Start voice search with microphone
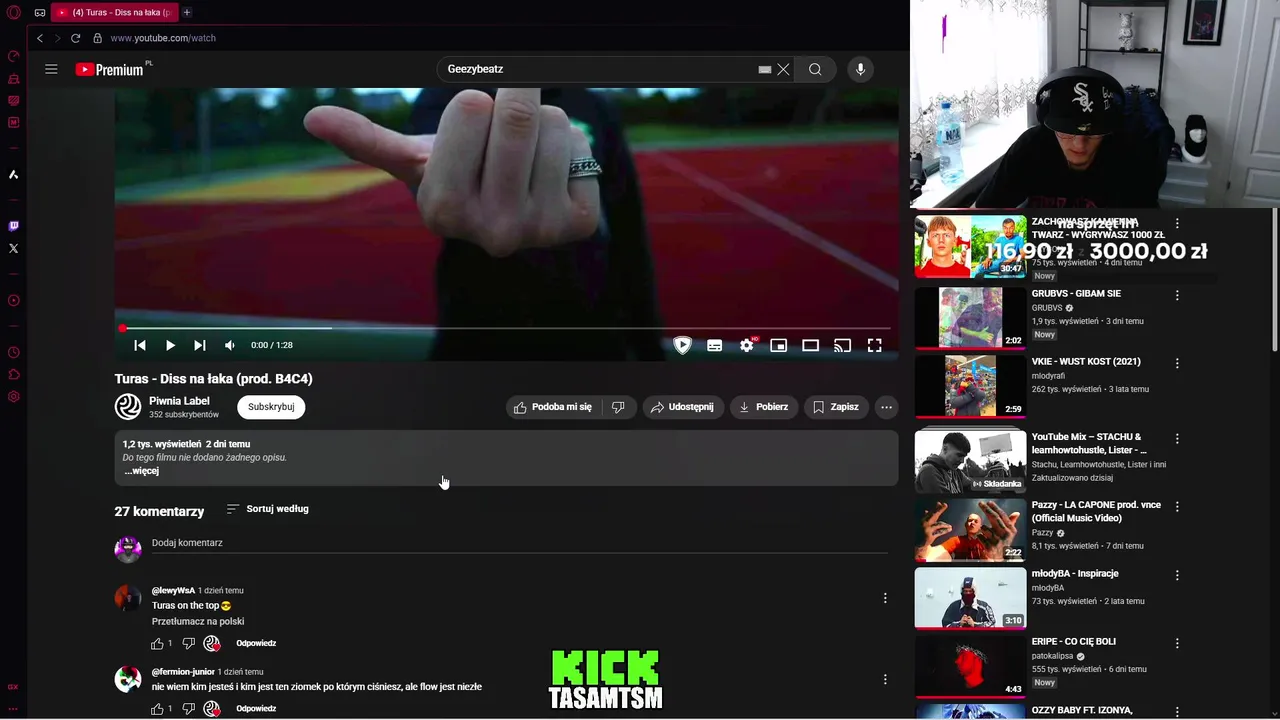Image resolution: width=1280 pixels, height=720 pixels. (860, 69)
